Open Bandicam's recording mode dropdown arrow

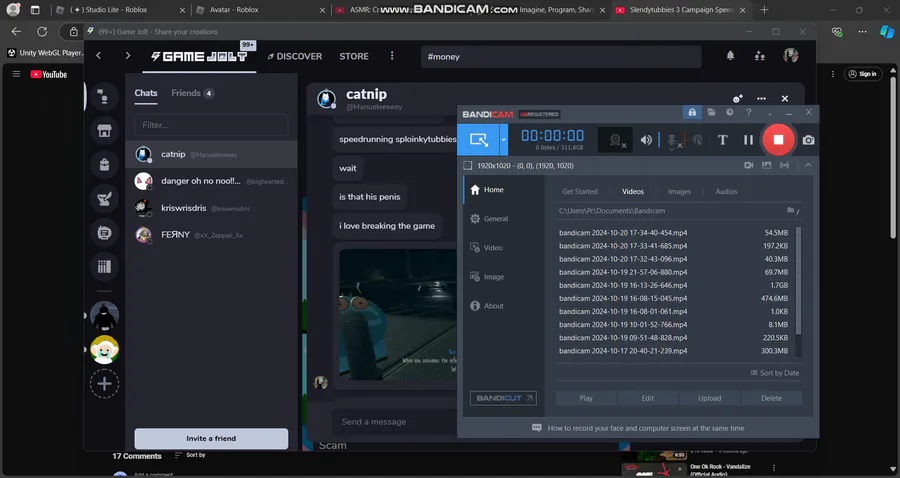click(x=503, y=139)
